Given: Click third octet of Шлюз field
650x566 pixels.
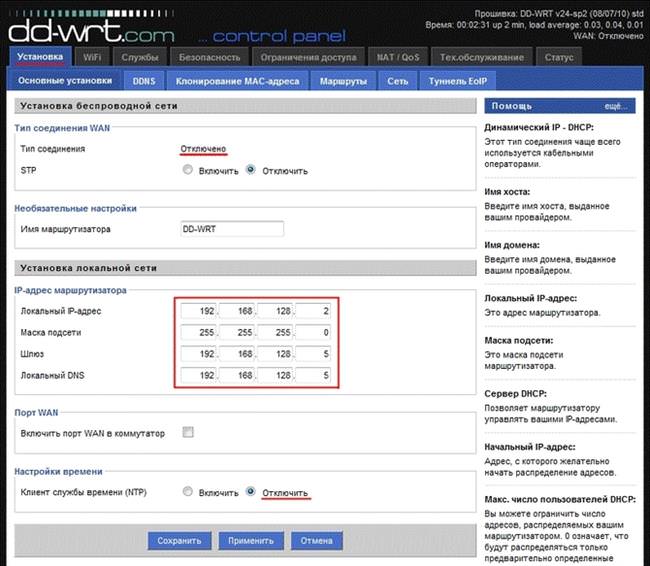Looking at the screenshot, I should click(275, 354).
